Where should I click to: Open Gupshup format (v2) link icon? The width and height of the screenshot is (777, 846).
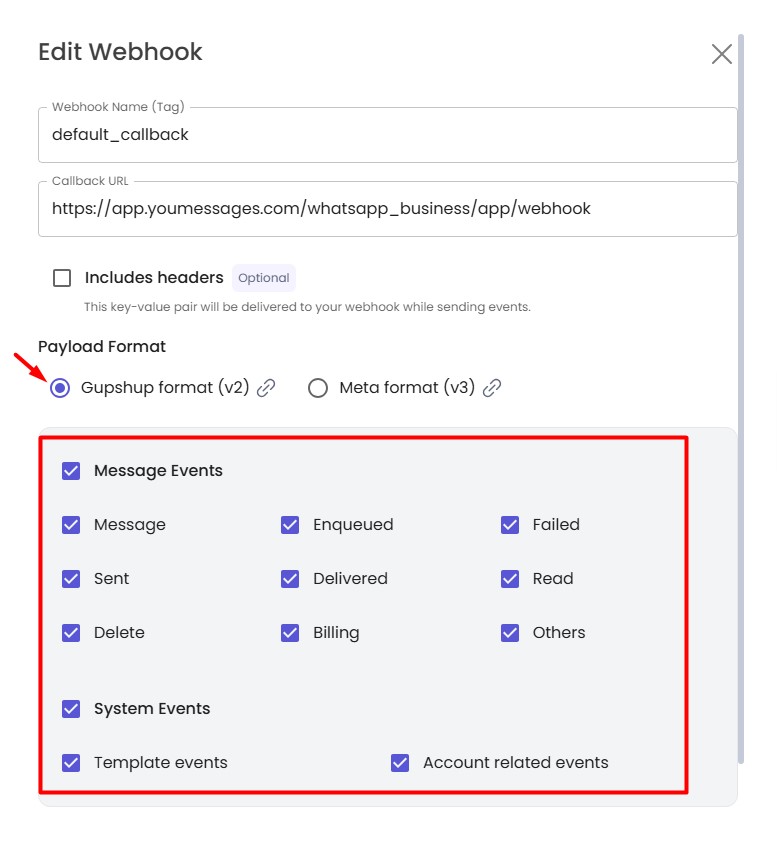[266, 388]
